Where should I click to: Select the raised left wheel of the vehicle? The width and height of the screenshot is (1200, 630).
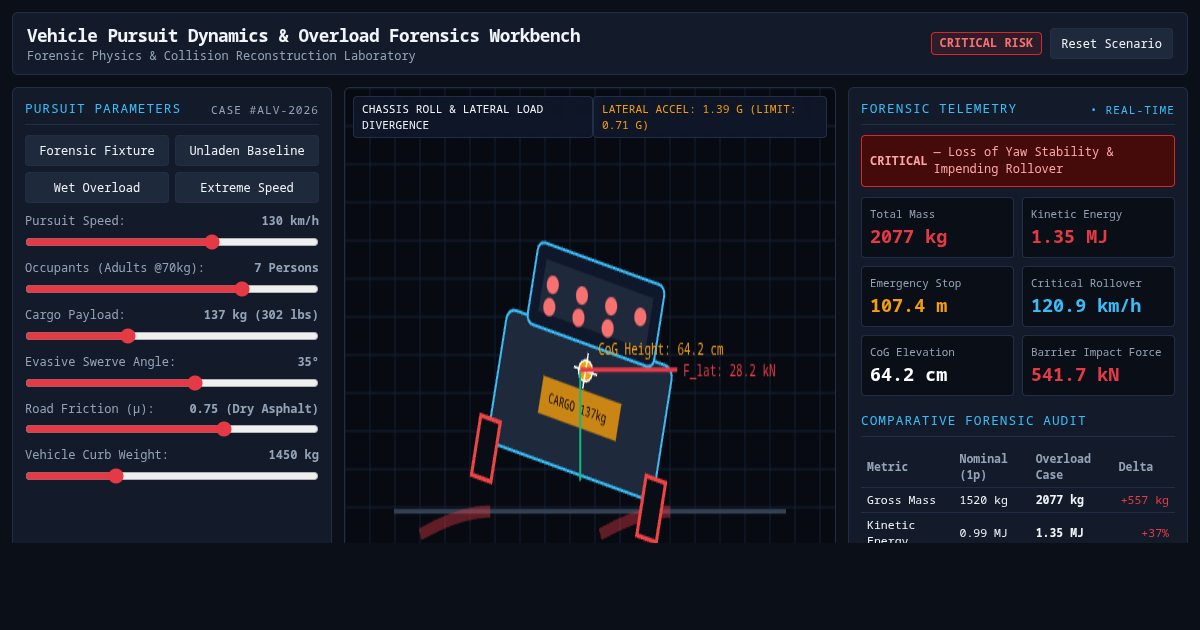(485, 448)
